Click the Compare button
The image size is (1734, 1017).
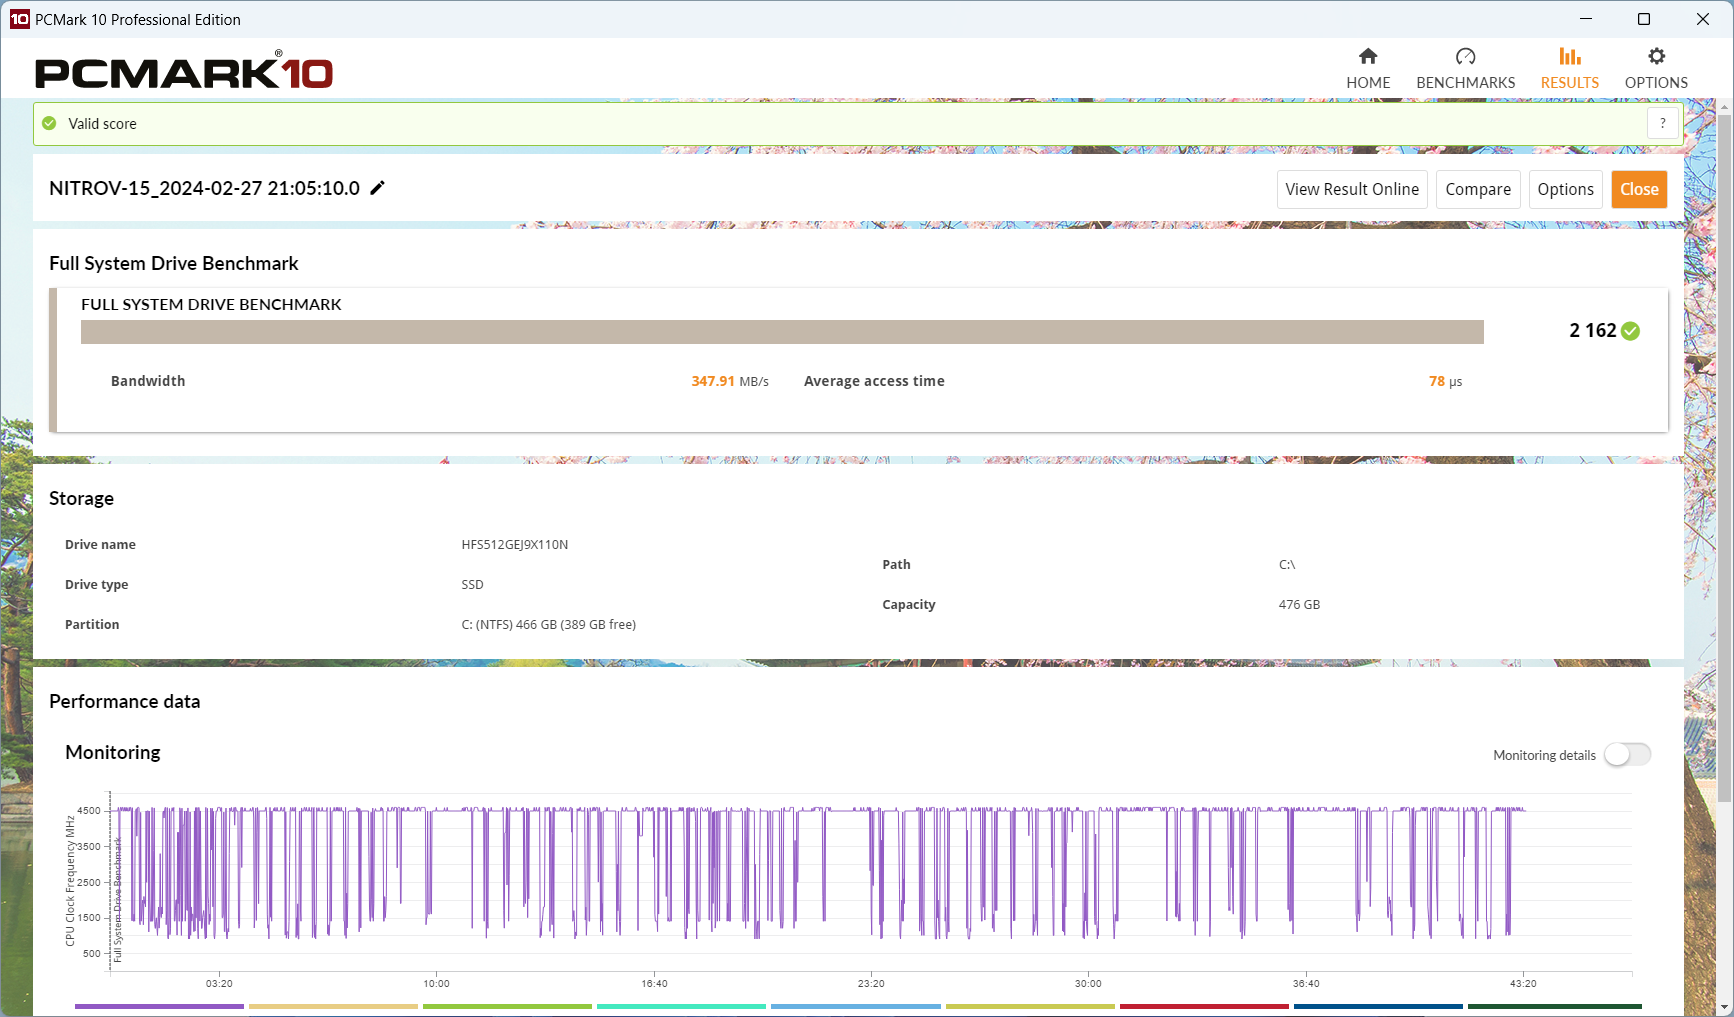pos(1478,189)
